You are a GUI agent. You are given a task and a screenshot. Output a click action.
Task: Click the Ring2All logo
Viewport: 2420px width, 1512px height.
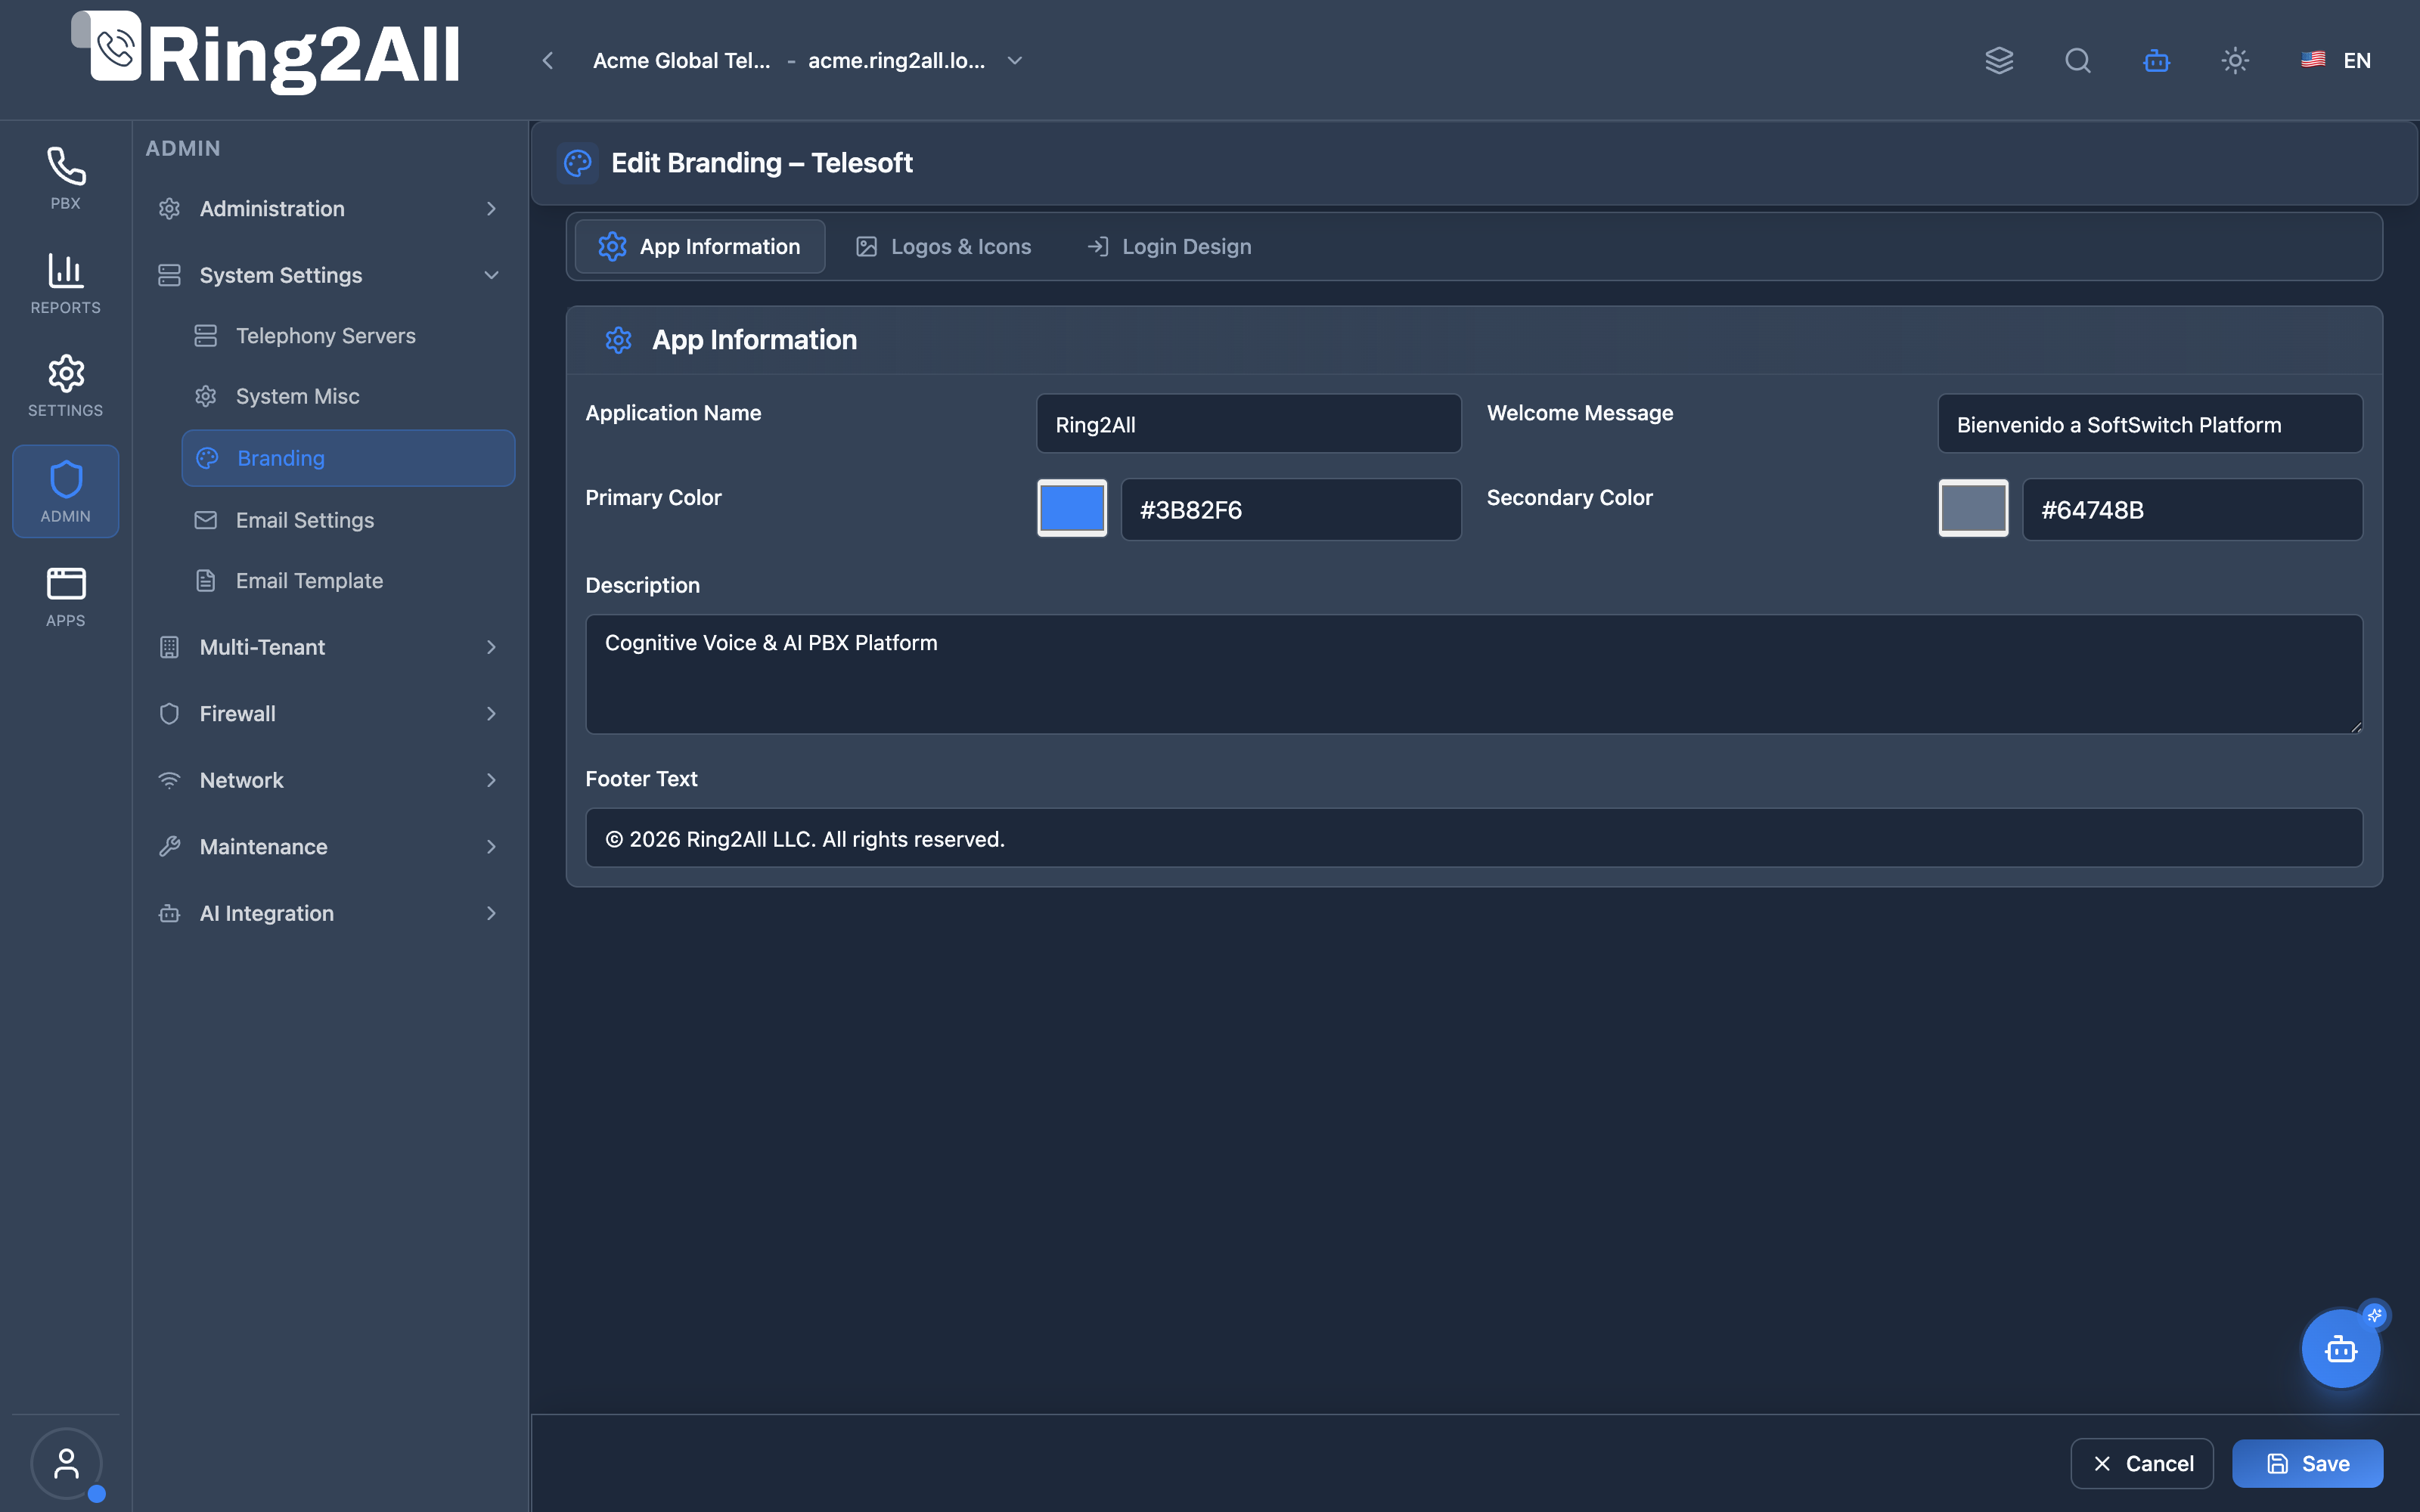tap(266, 52)
